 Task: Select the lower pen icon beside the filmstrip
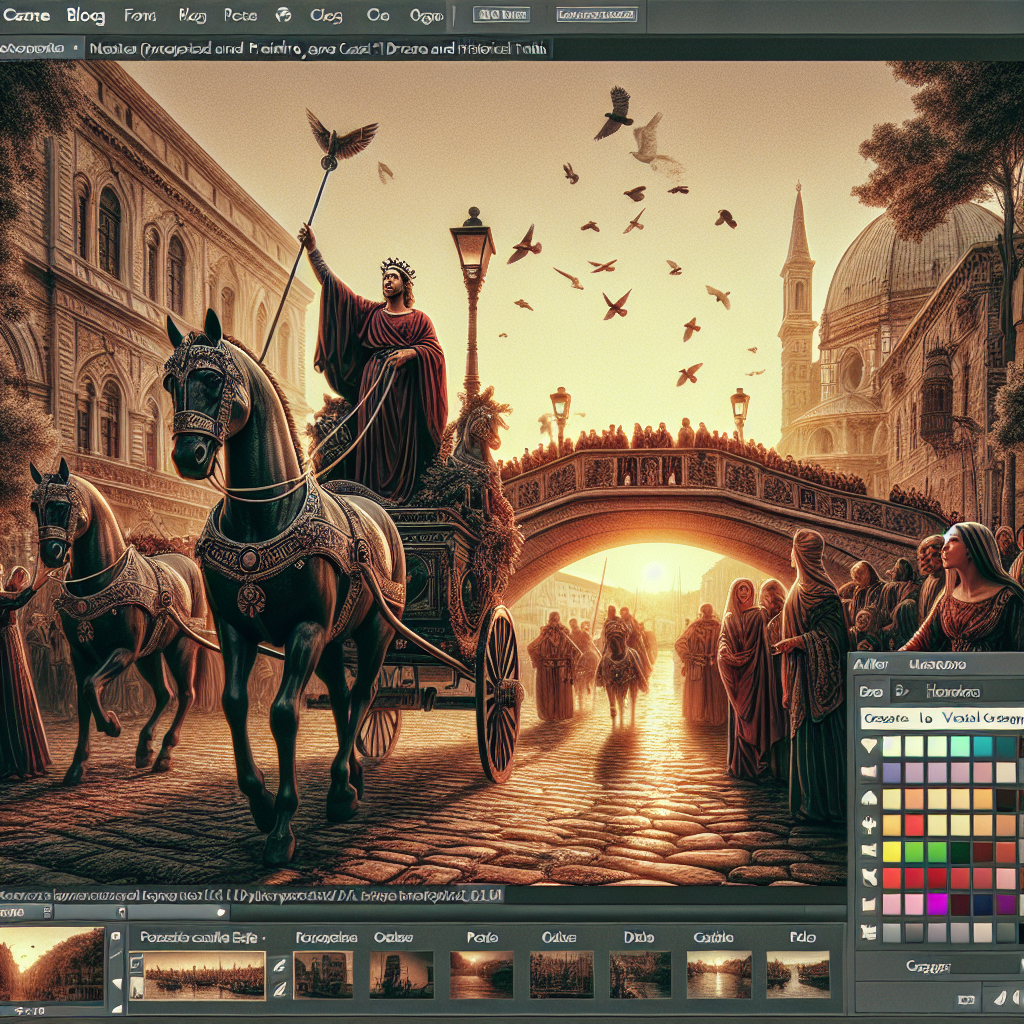click(x=281, y=987)
